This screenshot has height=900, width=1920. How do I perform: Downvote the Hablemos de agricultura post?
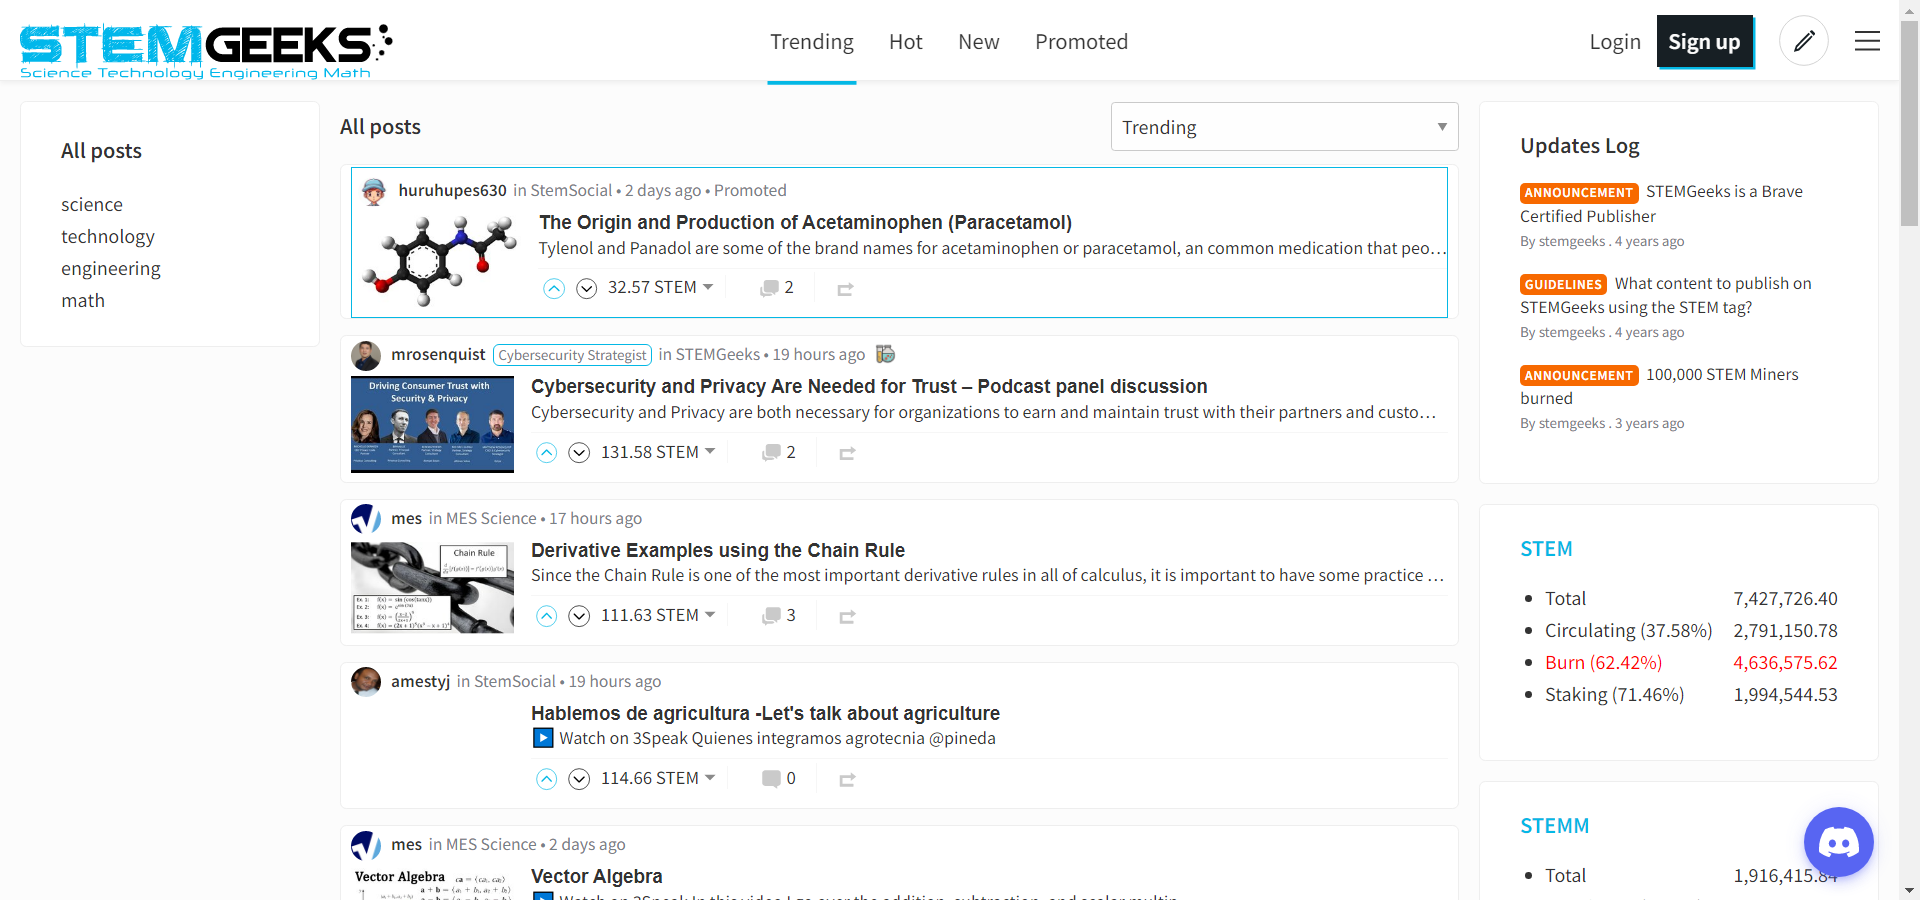(x=580, y=779)
